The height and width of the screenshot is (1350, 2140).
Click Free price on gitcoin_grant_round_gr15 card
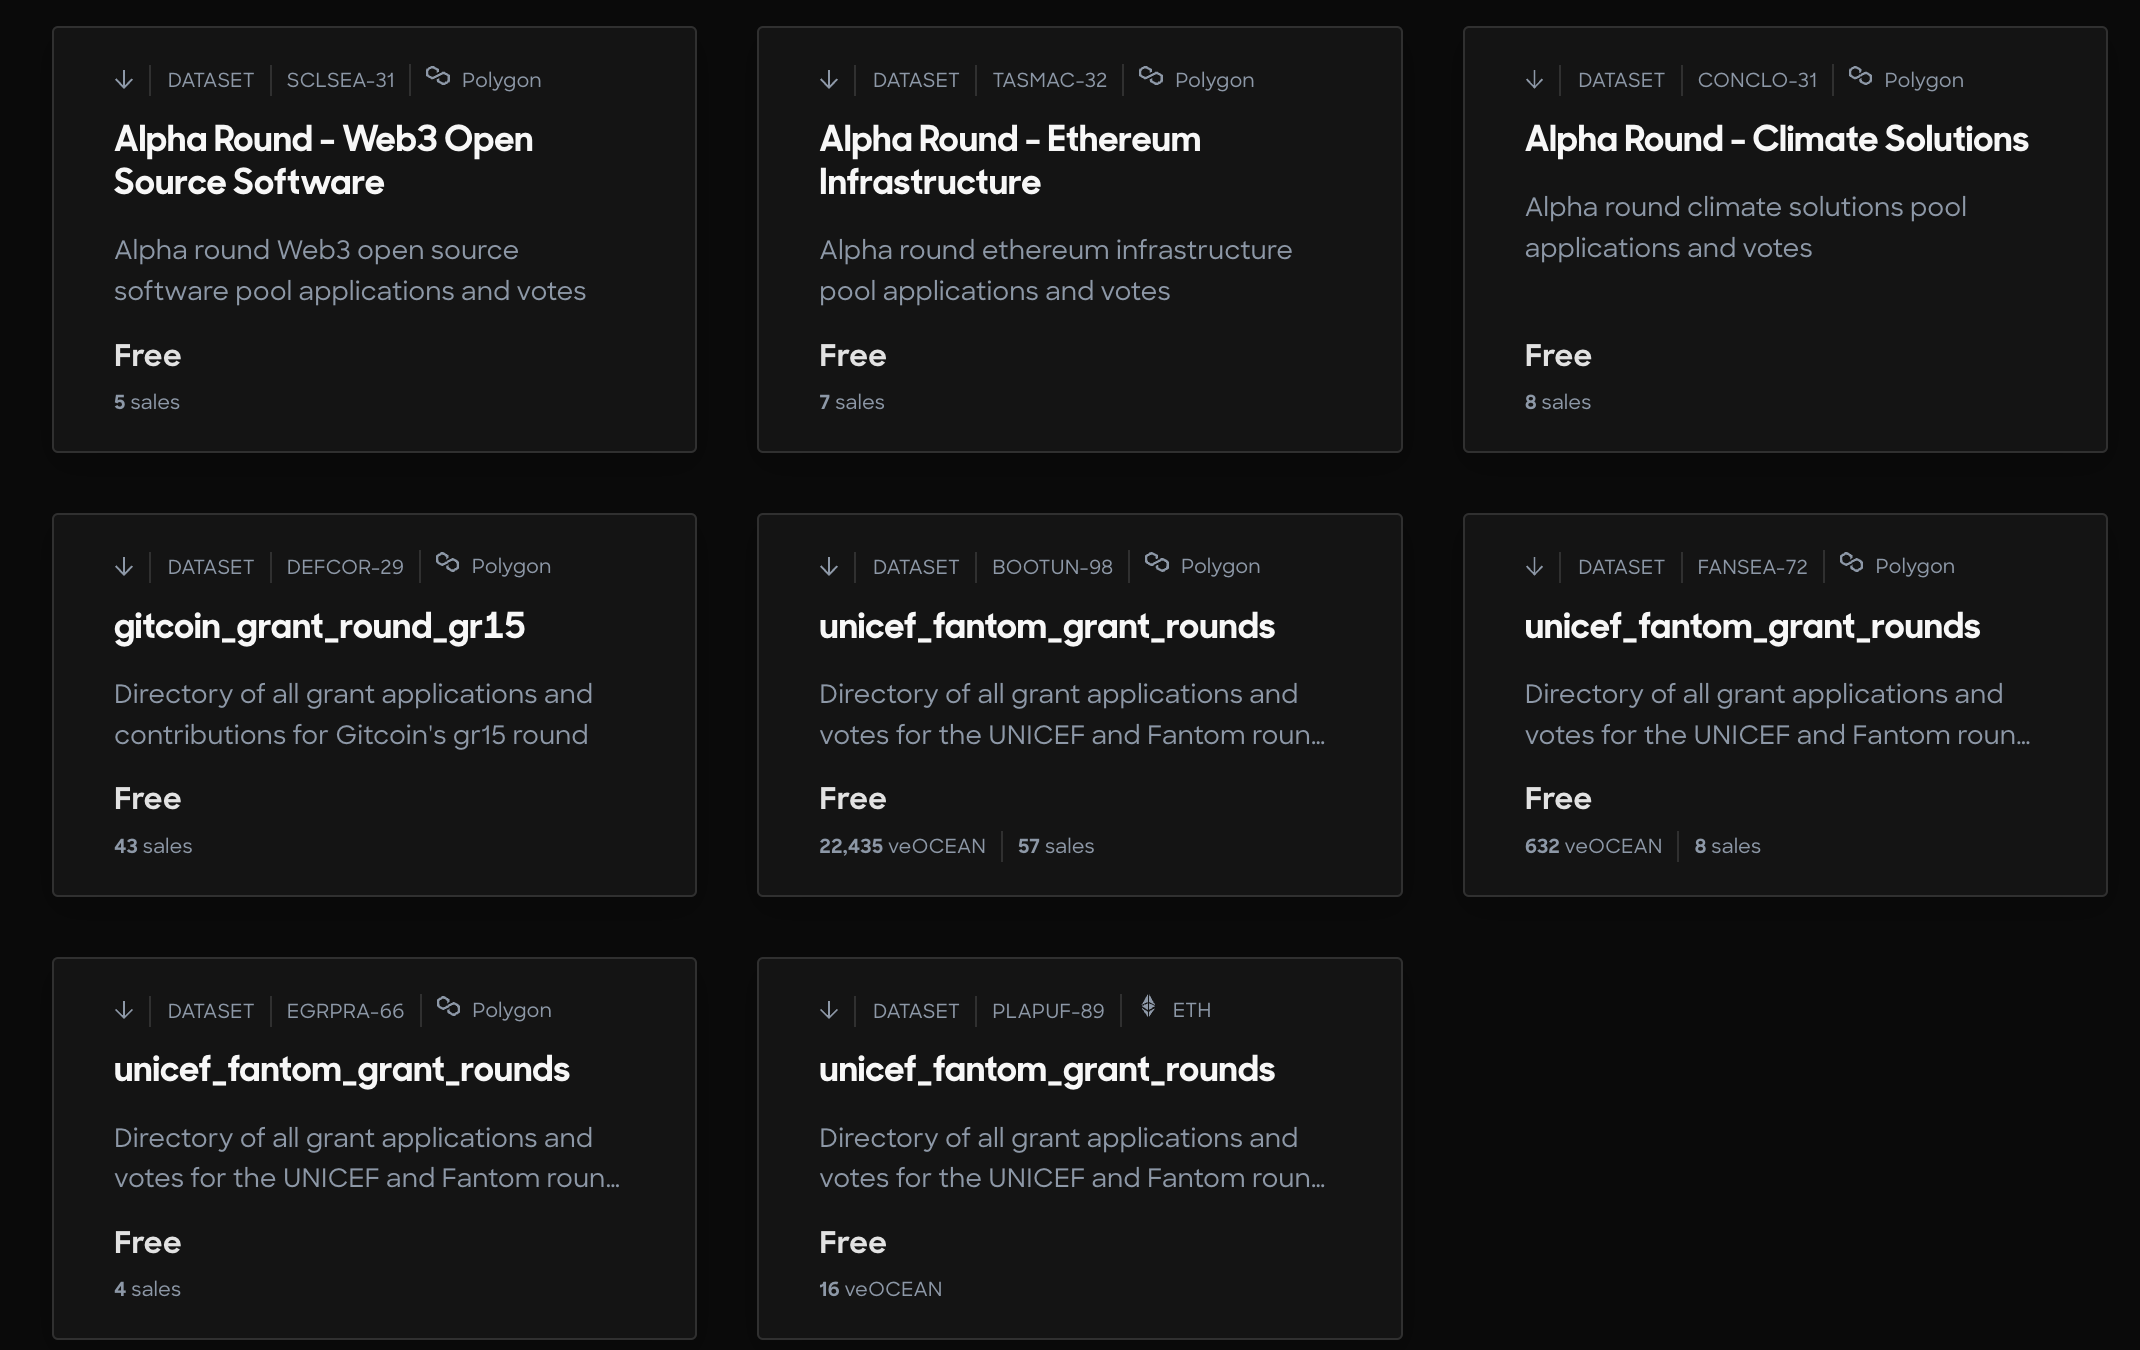(147, 799)
